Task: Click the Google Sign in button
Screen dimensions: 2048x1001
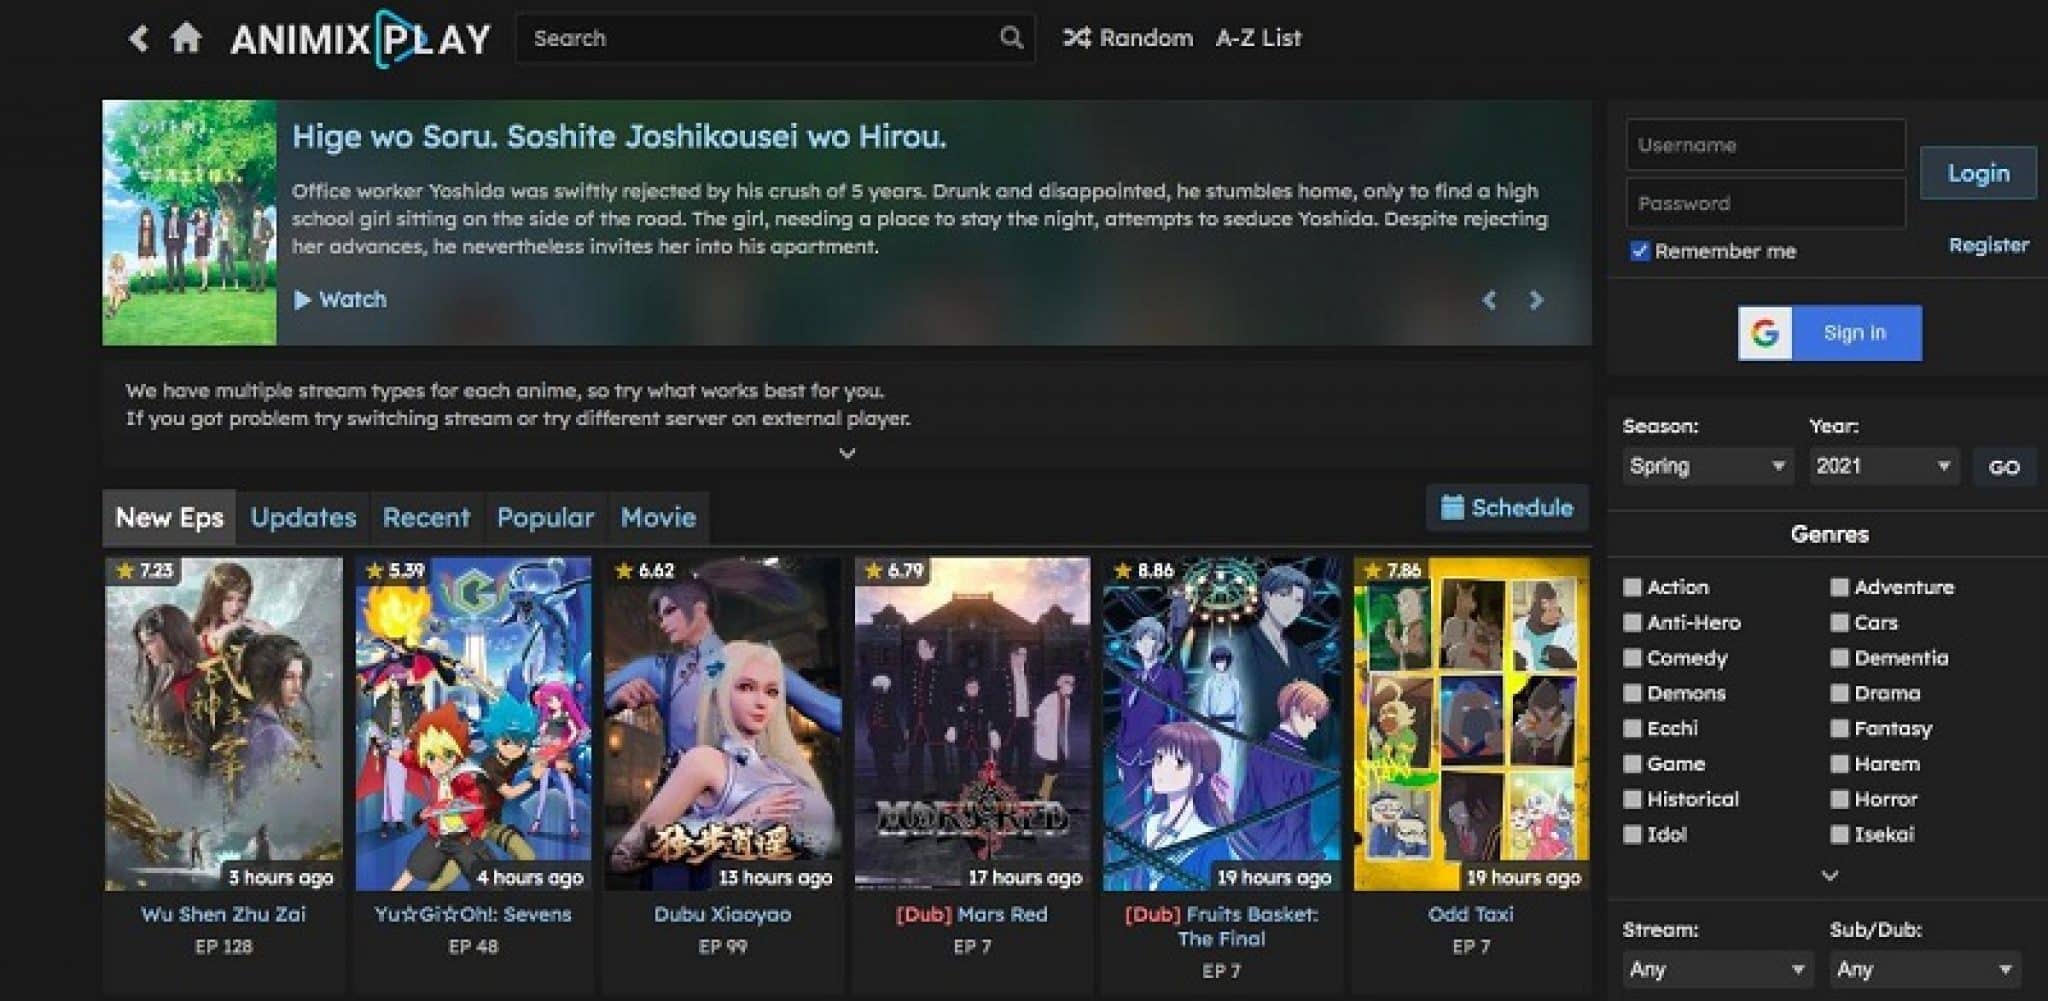Action: pos(1829,333)
